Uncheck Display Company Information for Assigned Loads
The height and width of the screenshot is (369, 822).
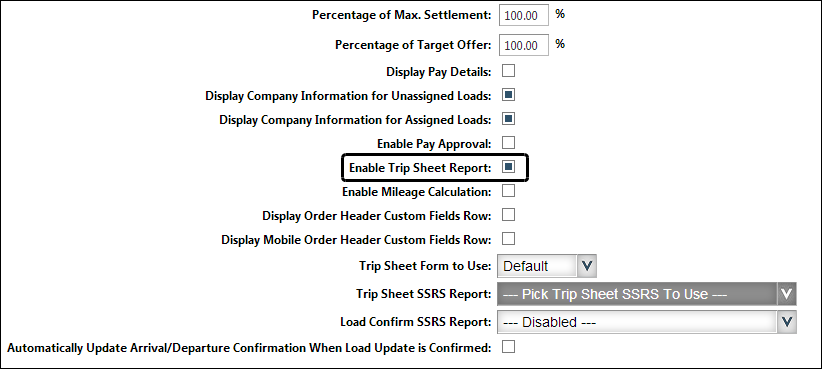pyautogui.click(x=508, y=119)
